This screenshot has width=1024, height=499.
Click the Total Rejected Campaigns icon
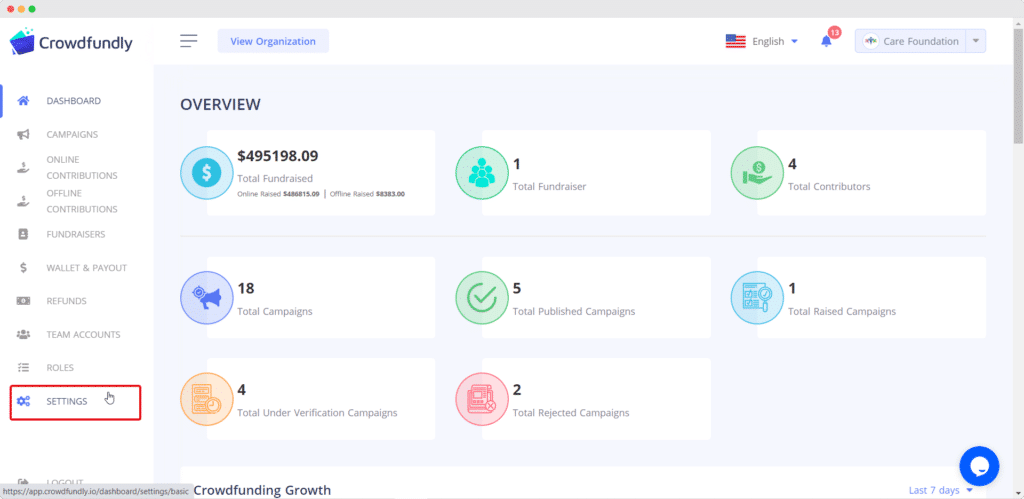pyautogui.click(x=481, y=399)
